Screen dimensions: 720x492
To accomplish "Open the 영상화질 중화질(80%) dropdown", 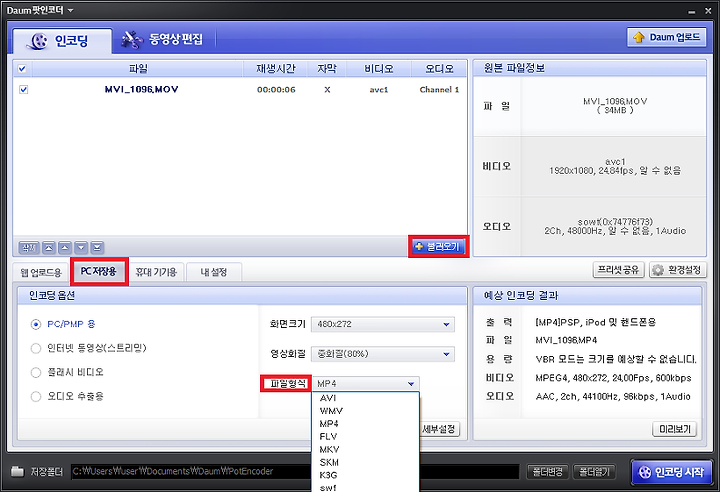I will tap(383, 354).
